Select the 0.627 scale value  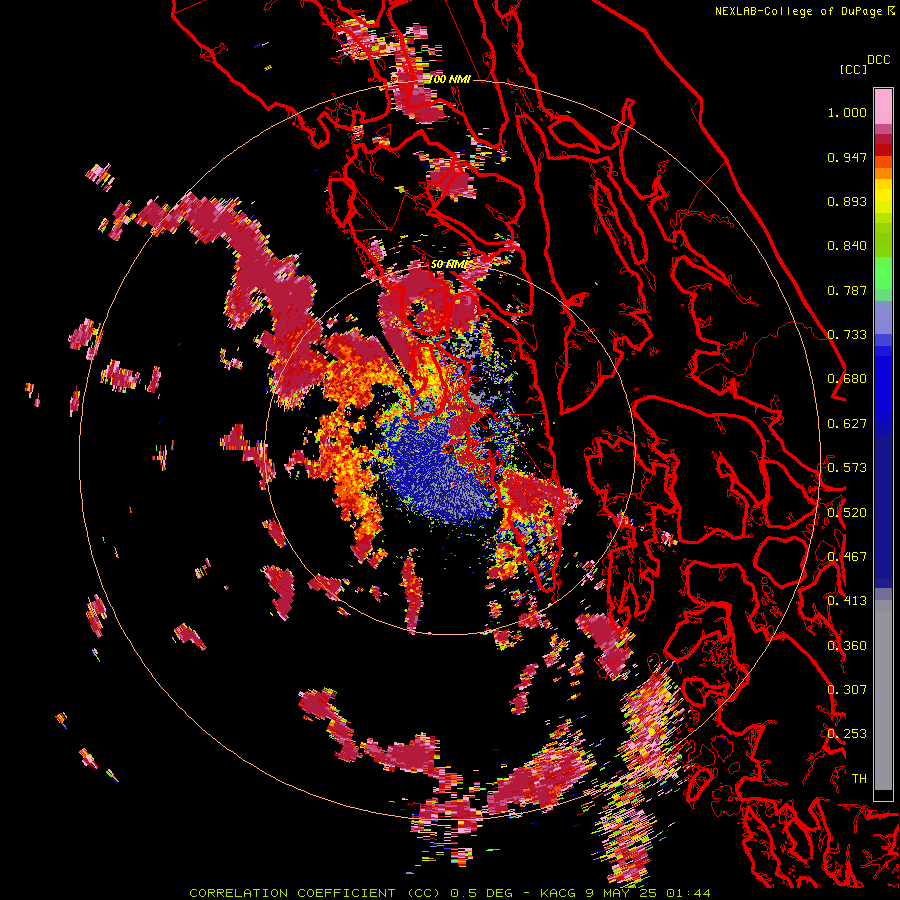[847, 424]
